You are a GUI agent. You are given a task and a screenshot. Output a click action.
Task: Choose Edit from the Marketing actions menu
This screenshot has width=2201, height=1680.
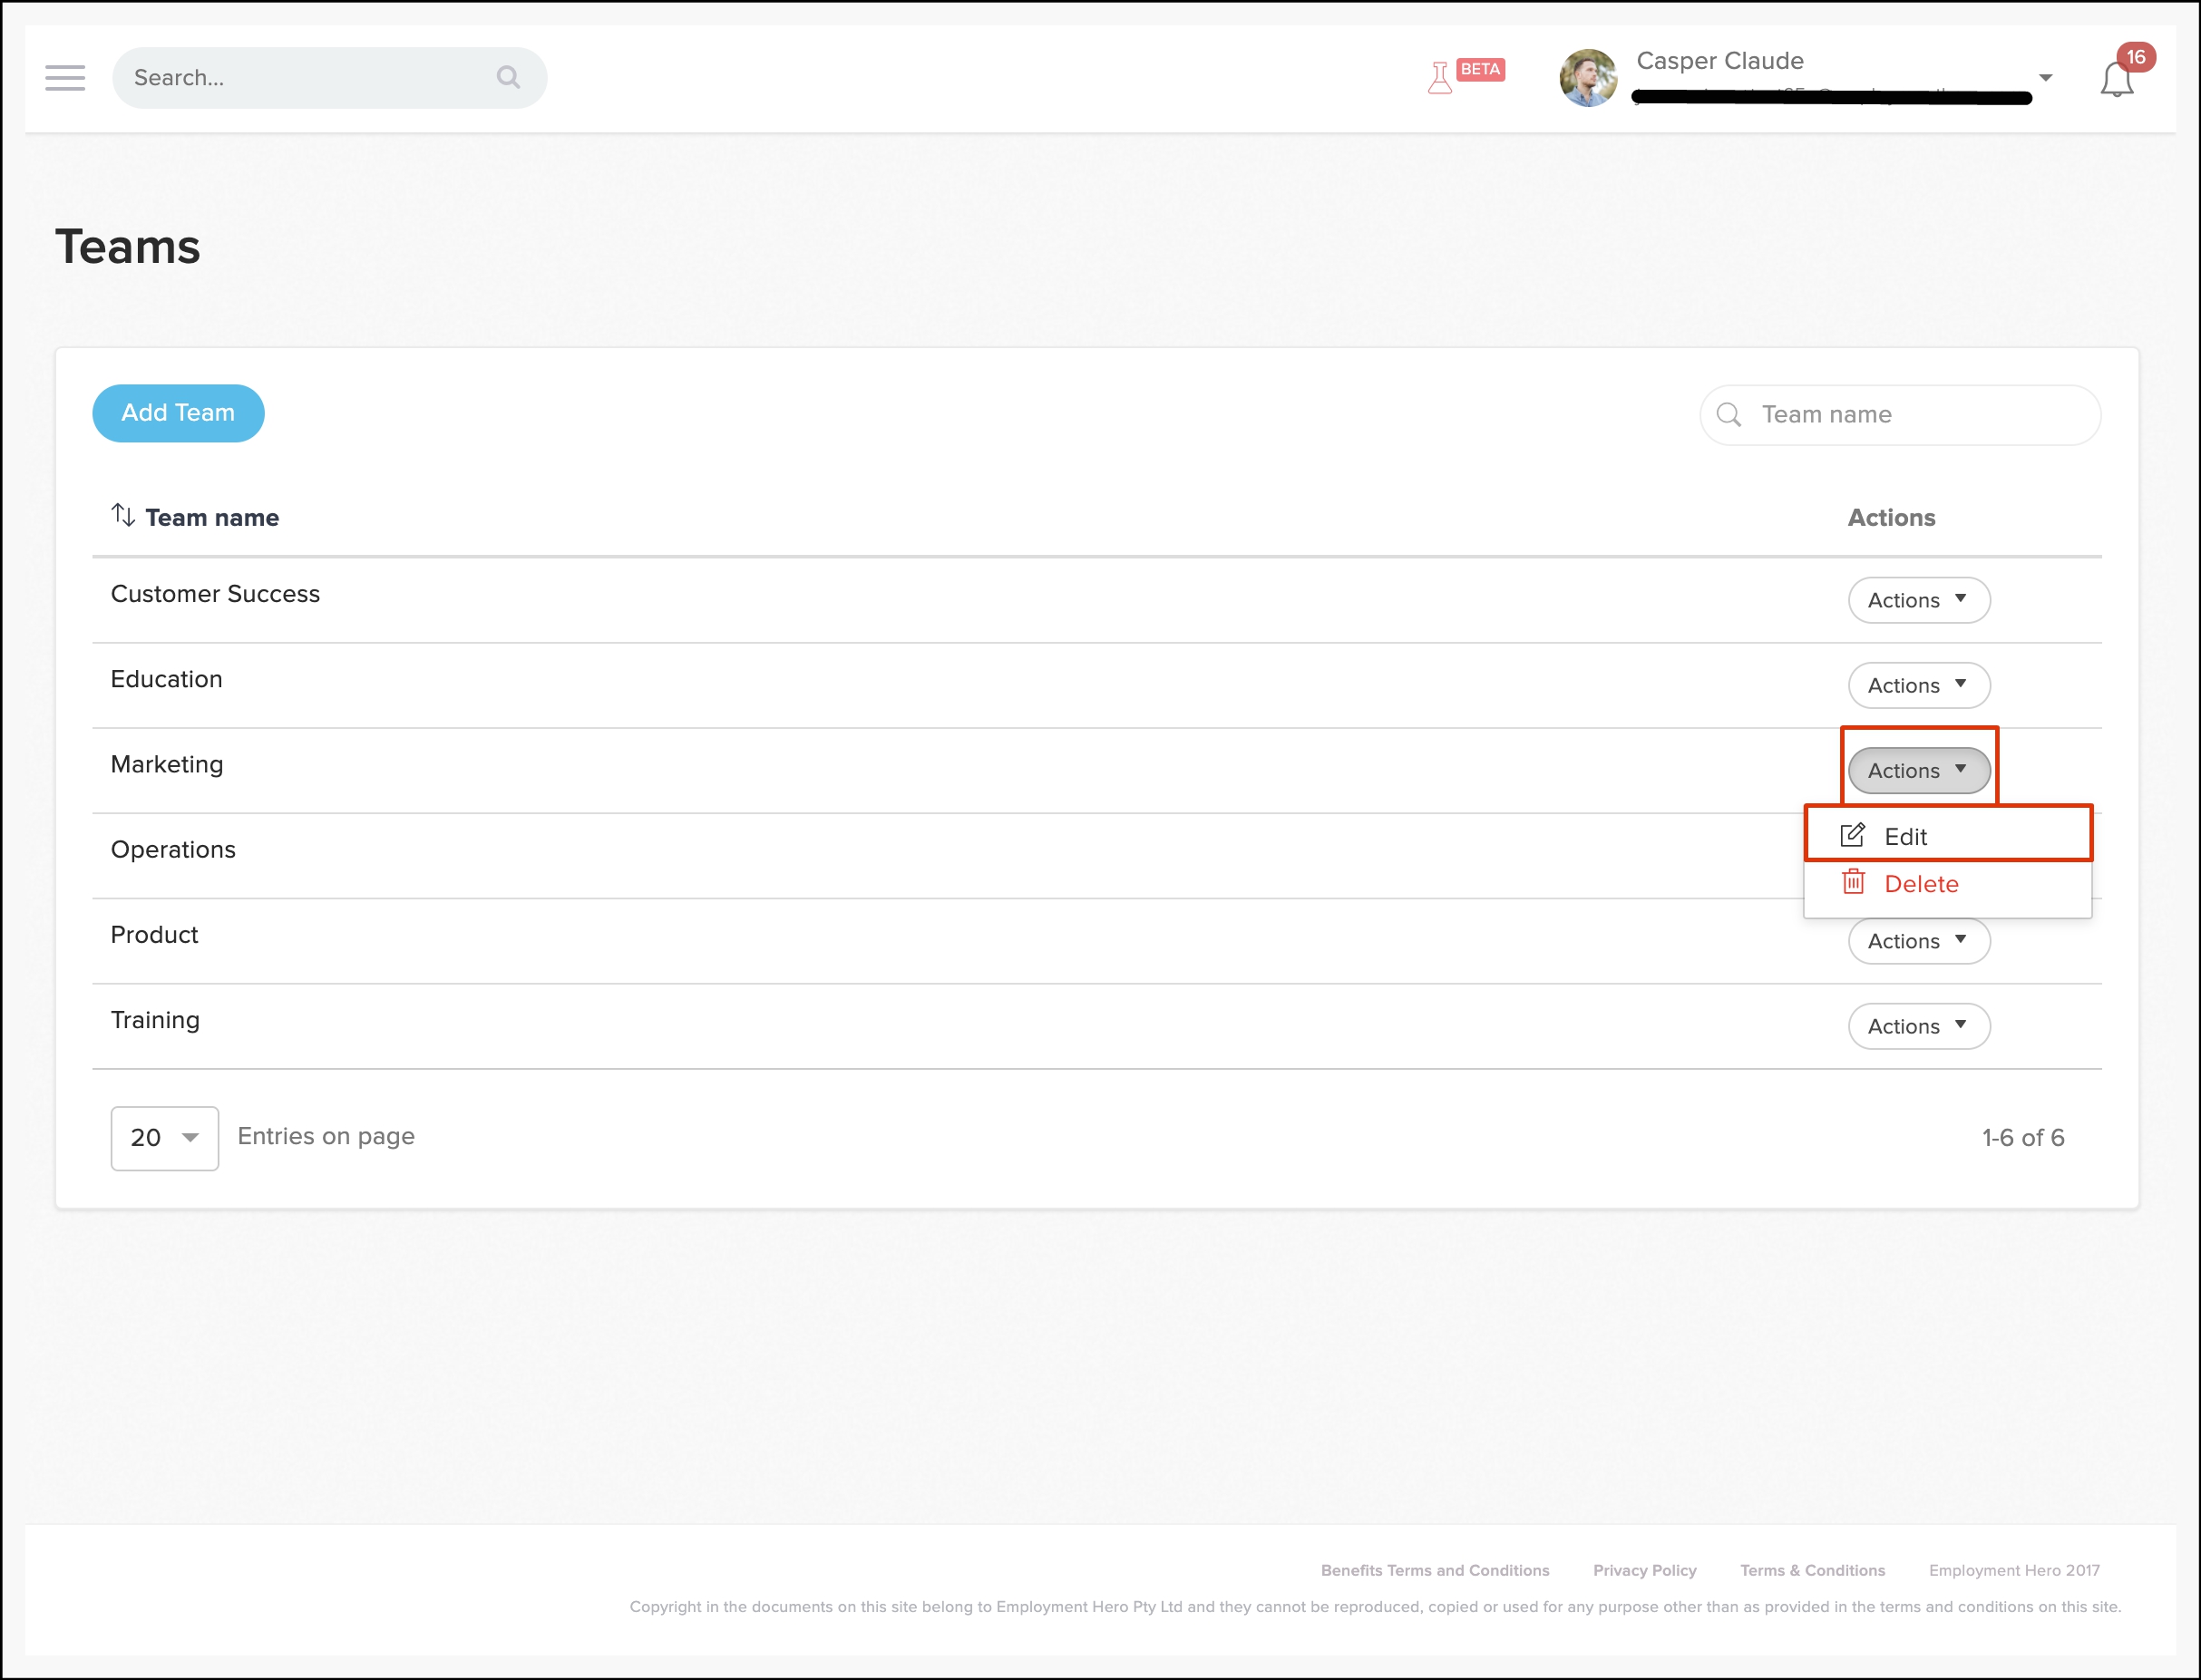(x=1905, y=836)
